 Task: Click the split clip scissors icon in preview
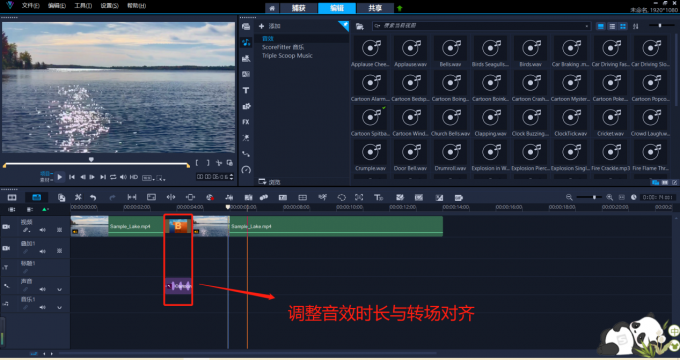(219, 163)
